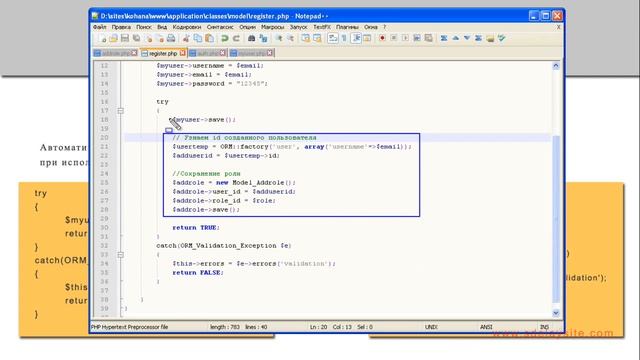
Task: Start macro recording with red Record icon
Action: point(382,38)
